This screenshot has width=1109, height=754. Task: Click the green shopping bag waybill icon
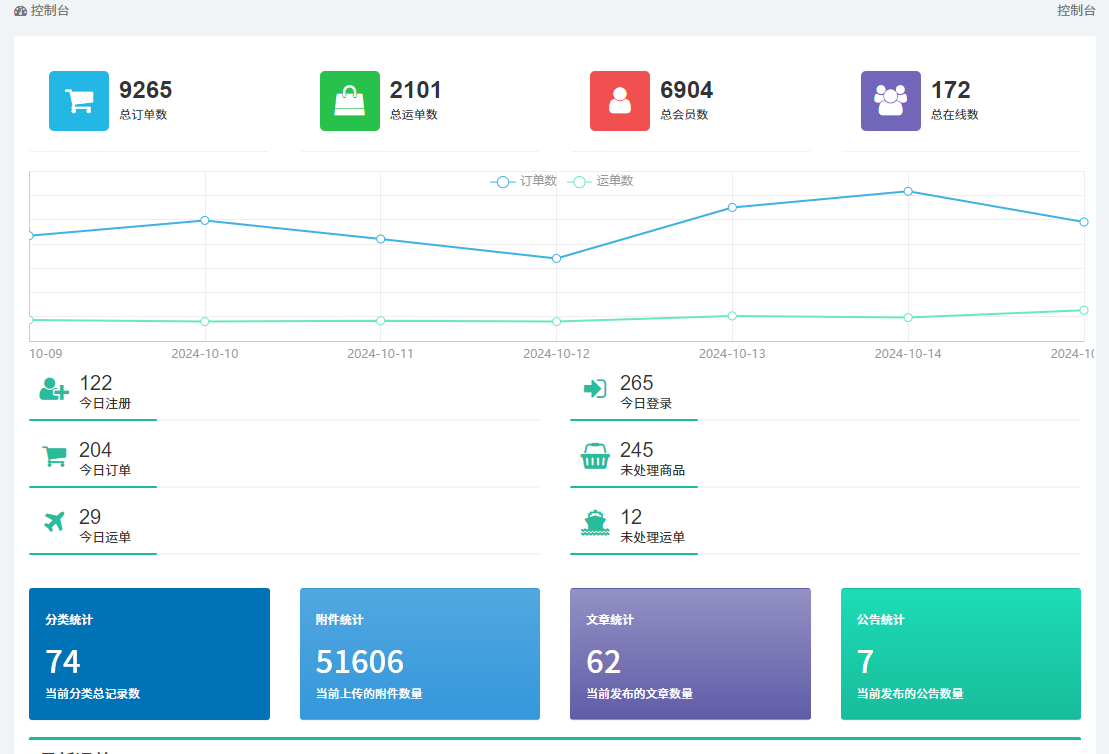[x=349, y=101]
